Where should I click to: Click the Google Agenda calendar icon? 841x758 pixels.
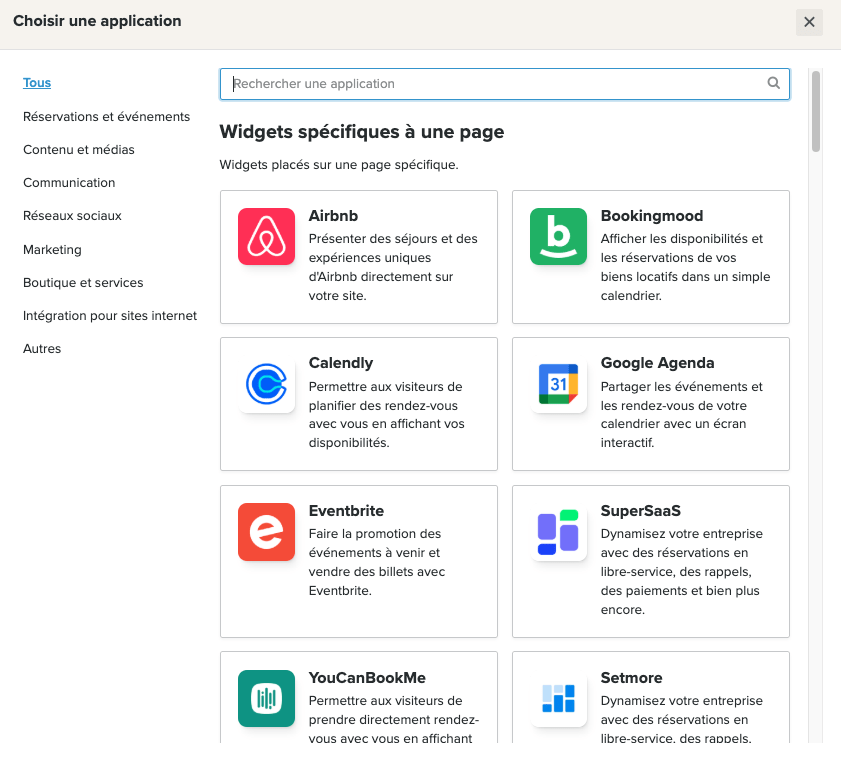[x=558, y=384]
